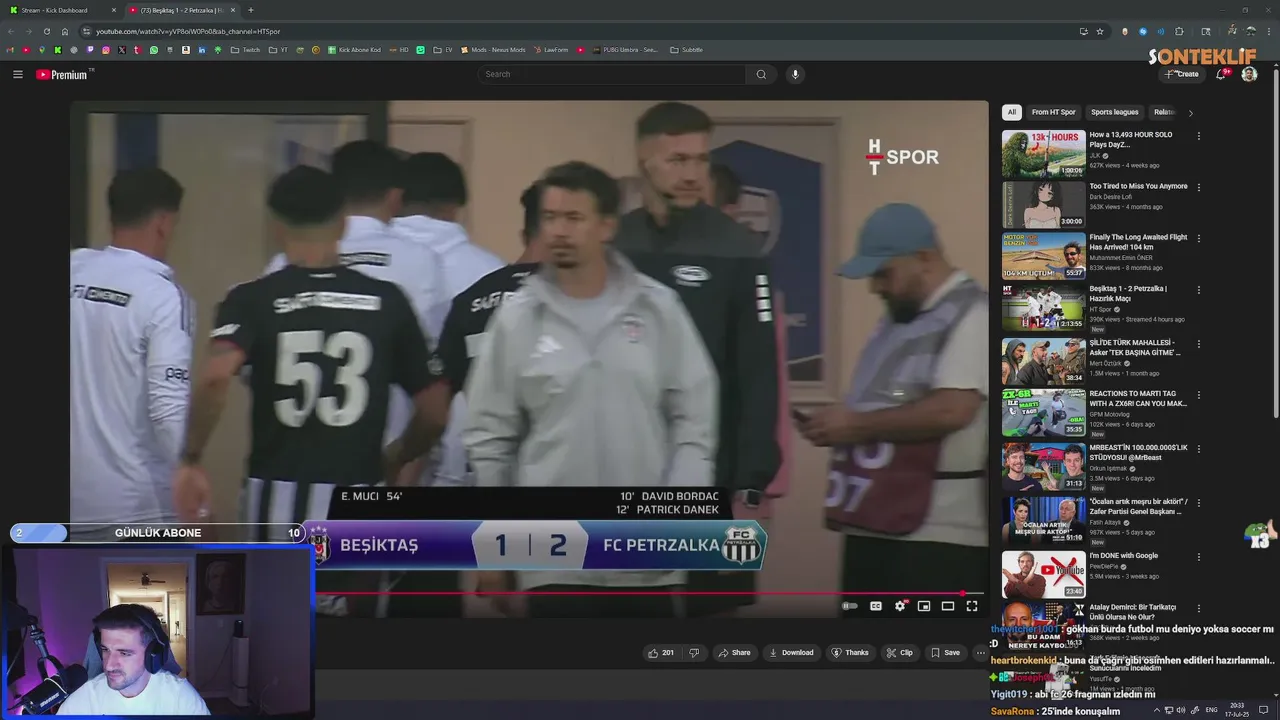Image resolution: width=1280 pixels, height=720 pixels.
Task: Open the taskbar notification center icon
Action: point(1264,710)
